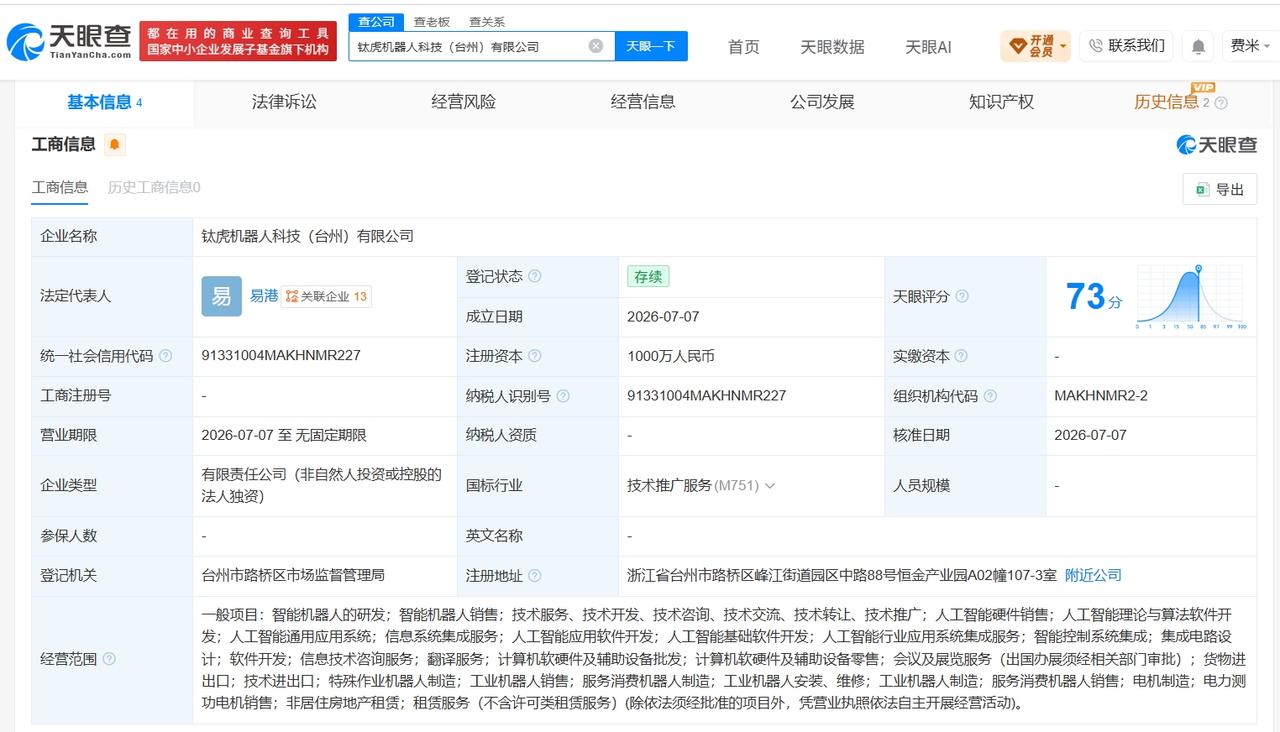This screenshot has width=1280, height=732.
Task: Click the help icon next to 登记状态
Action: click(535, 277)
